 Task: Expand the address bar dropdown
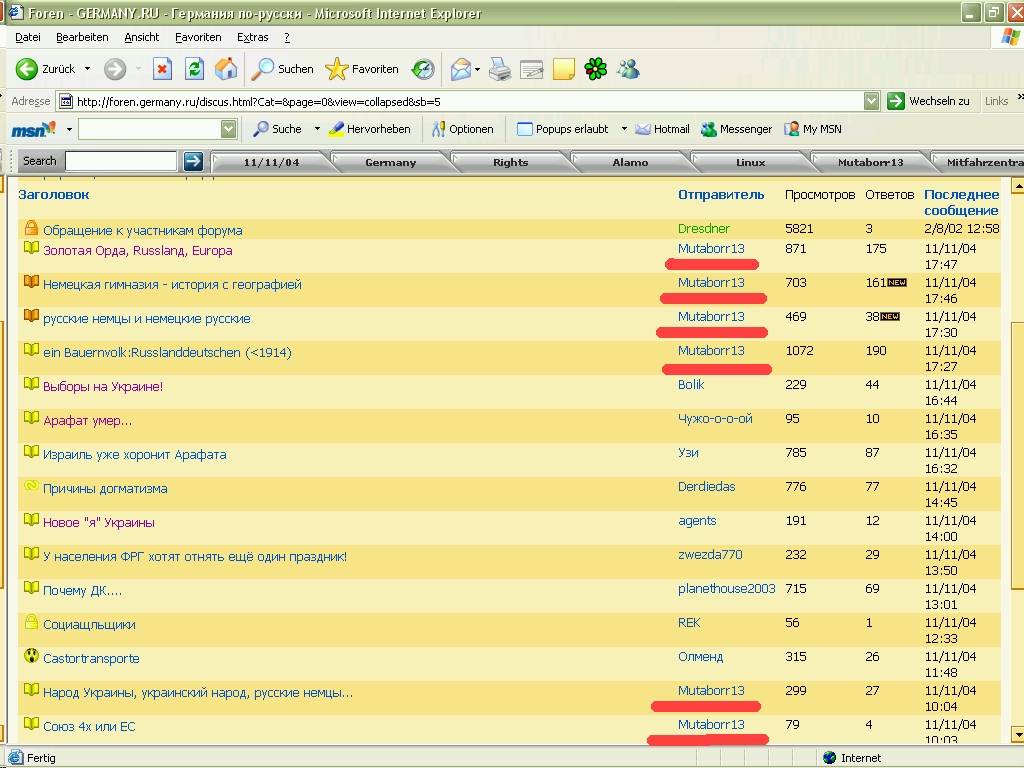870,101
